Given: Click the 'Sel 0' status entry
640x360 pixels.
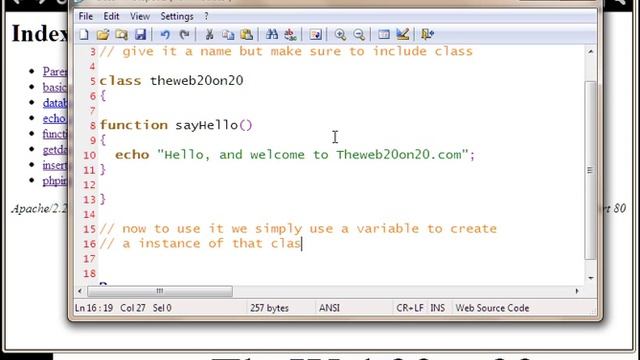Looking at the screenshot, I should point(162,308).
